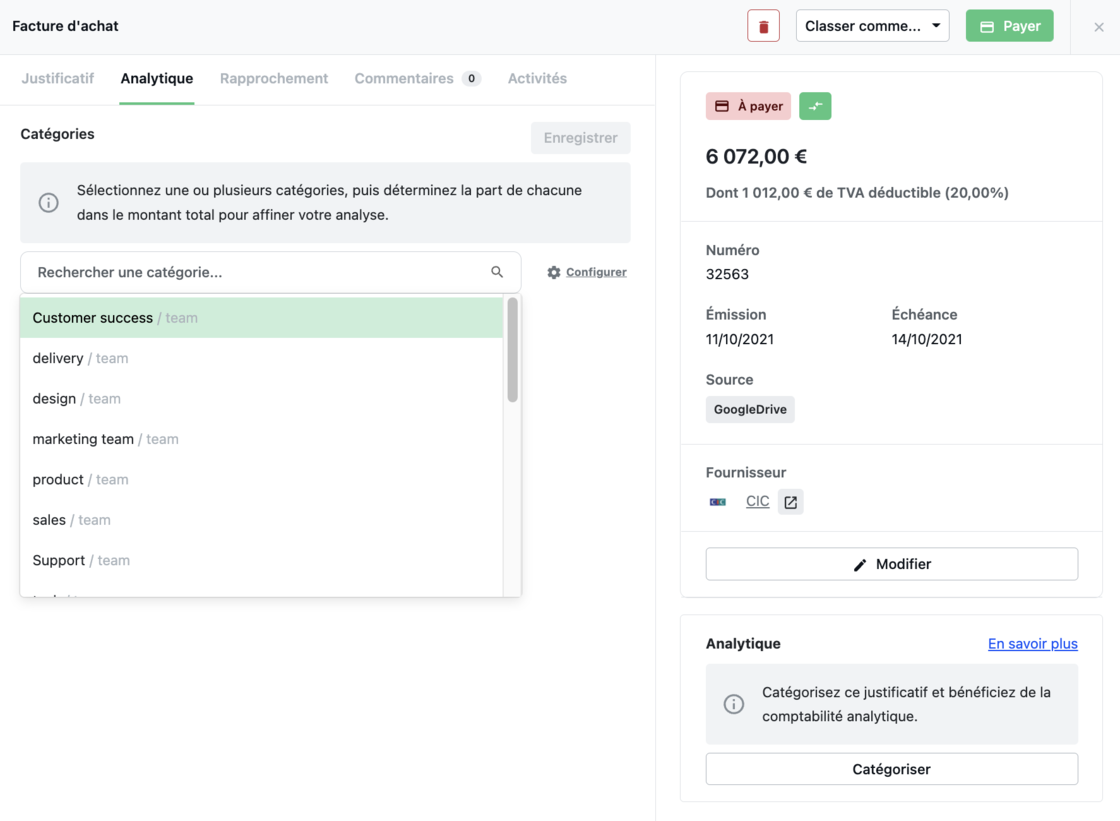Open the Configurer link

click(596, 272)
